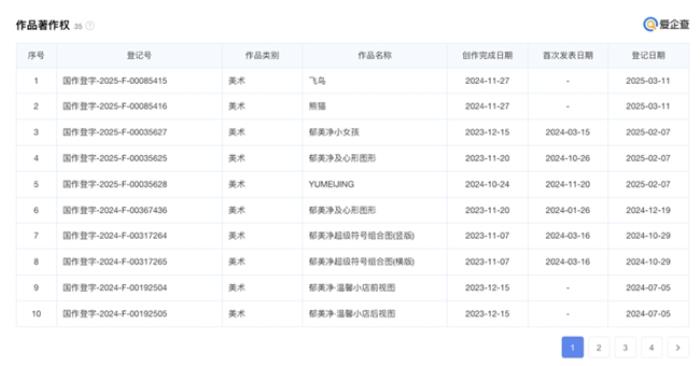700x366 pixels.
Task: Click 美术 category in the YUMEIJING row
Action: 237,184
